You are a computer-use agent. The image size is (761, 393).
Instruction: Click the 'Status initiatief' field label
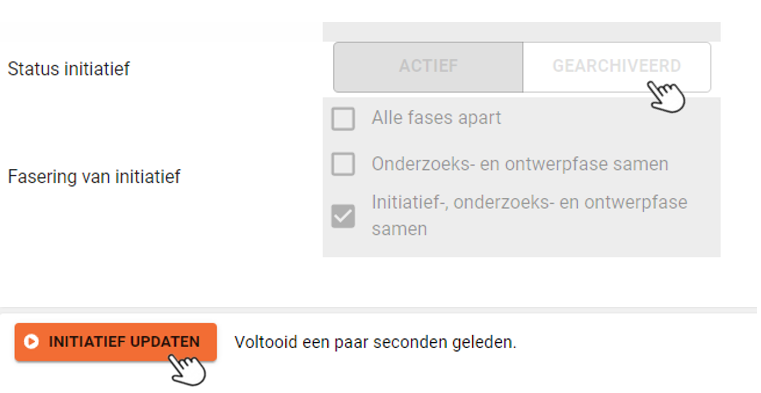pos(68,68)
